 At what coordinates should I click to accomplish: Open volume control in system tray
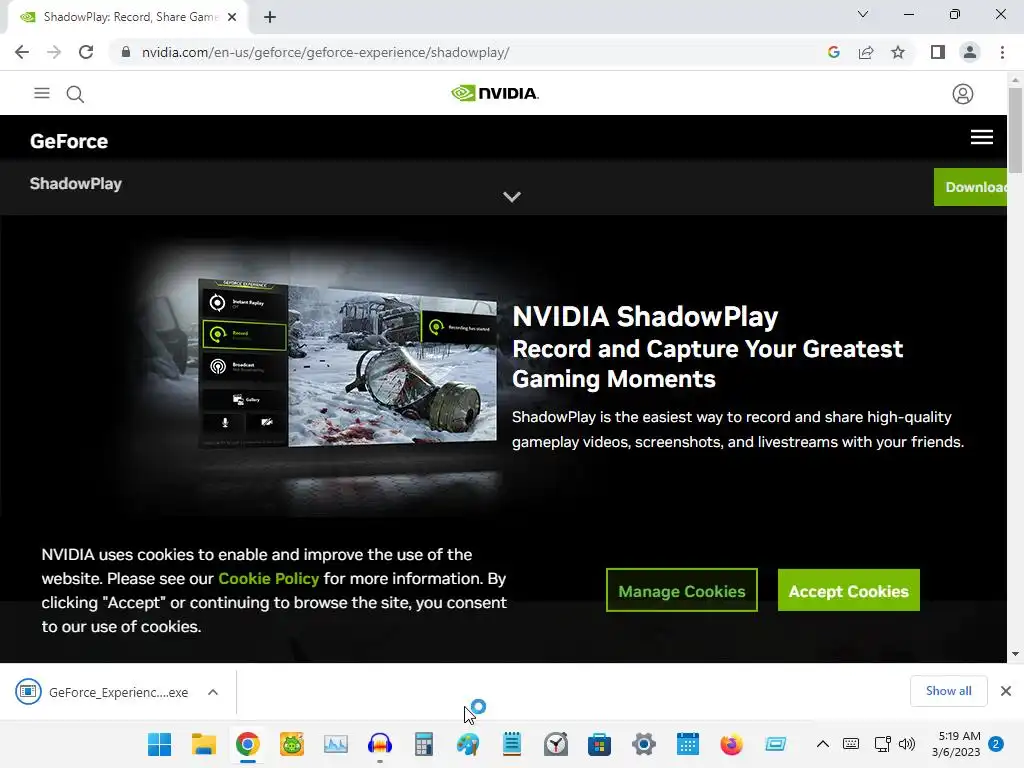(x=906, y=744)
